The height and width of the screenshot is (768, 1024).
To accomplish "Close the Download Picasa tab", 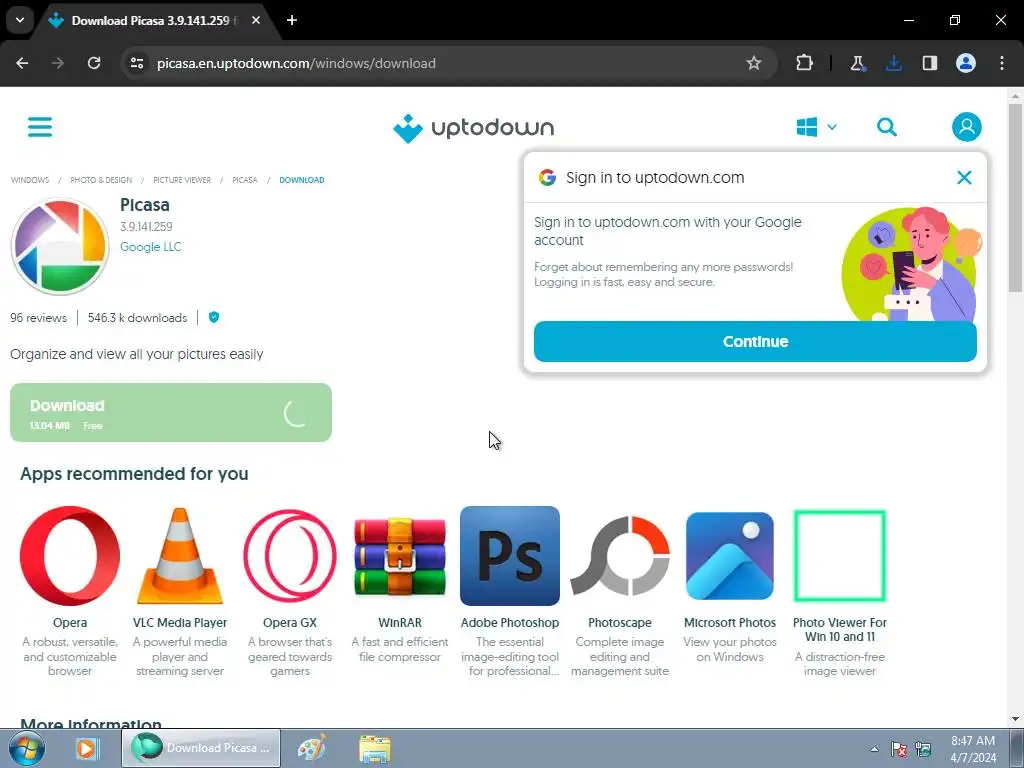I will click(256, 20).
